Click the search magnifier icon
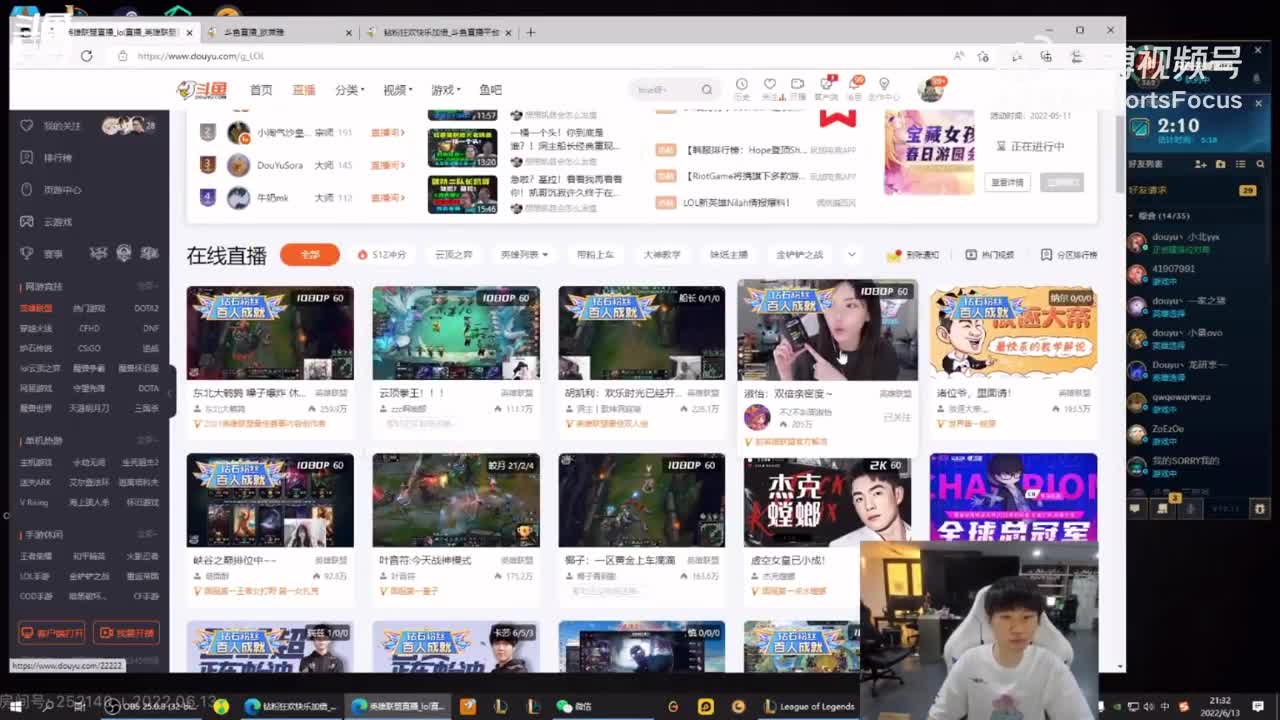This screenshot has height=720, width=1280. (707, 90)
